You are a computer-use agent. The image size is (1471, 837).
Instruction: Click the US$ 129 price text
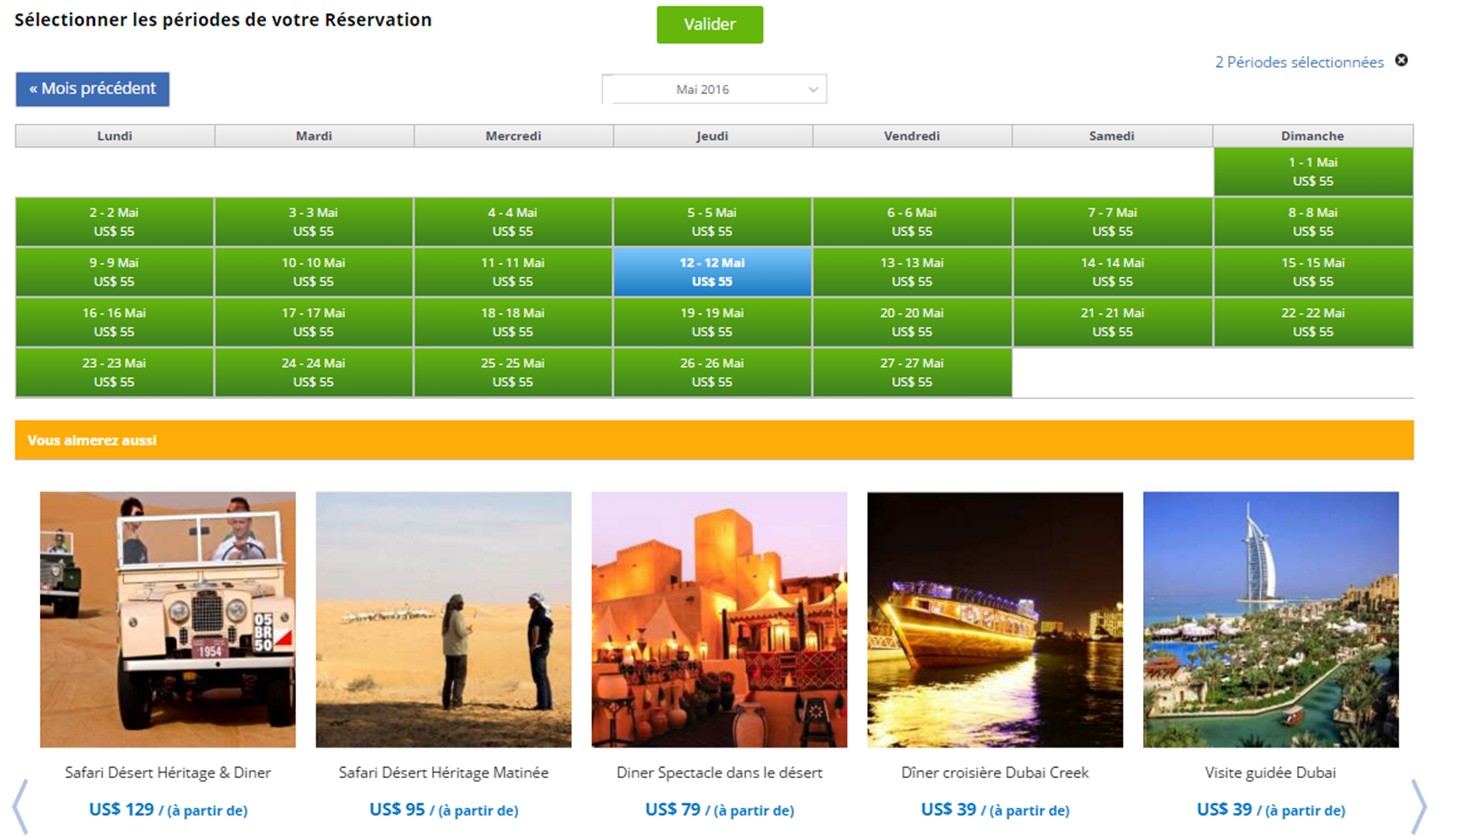[x=121, y=809]
